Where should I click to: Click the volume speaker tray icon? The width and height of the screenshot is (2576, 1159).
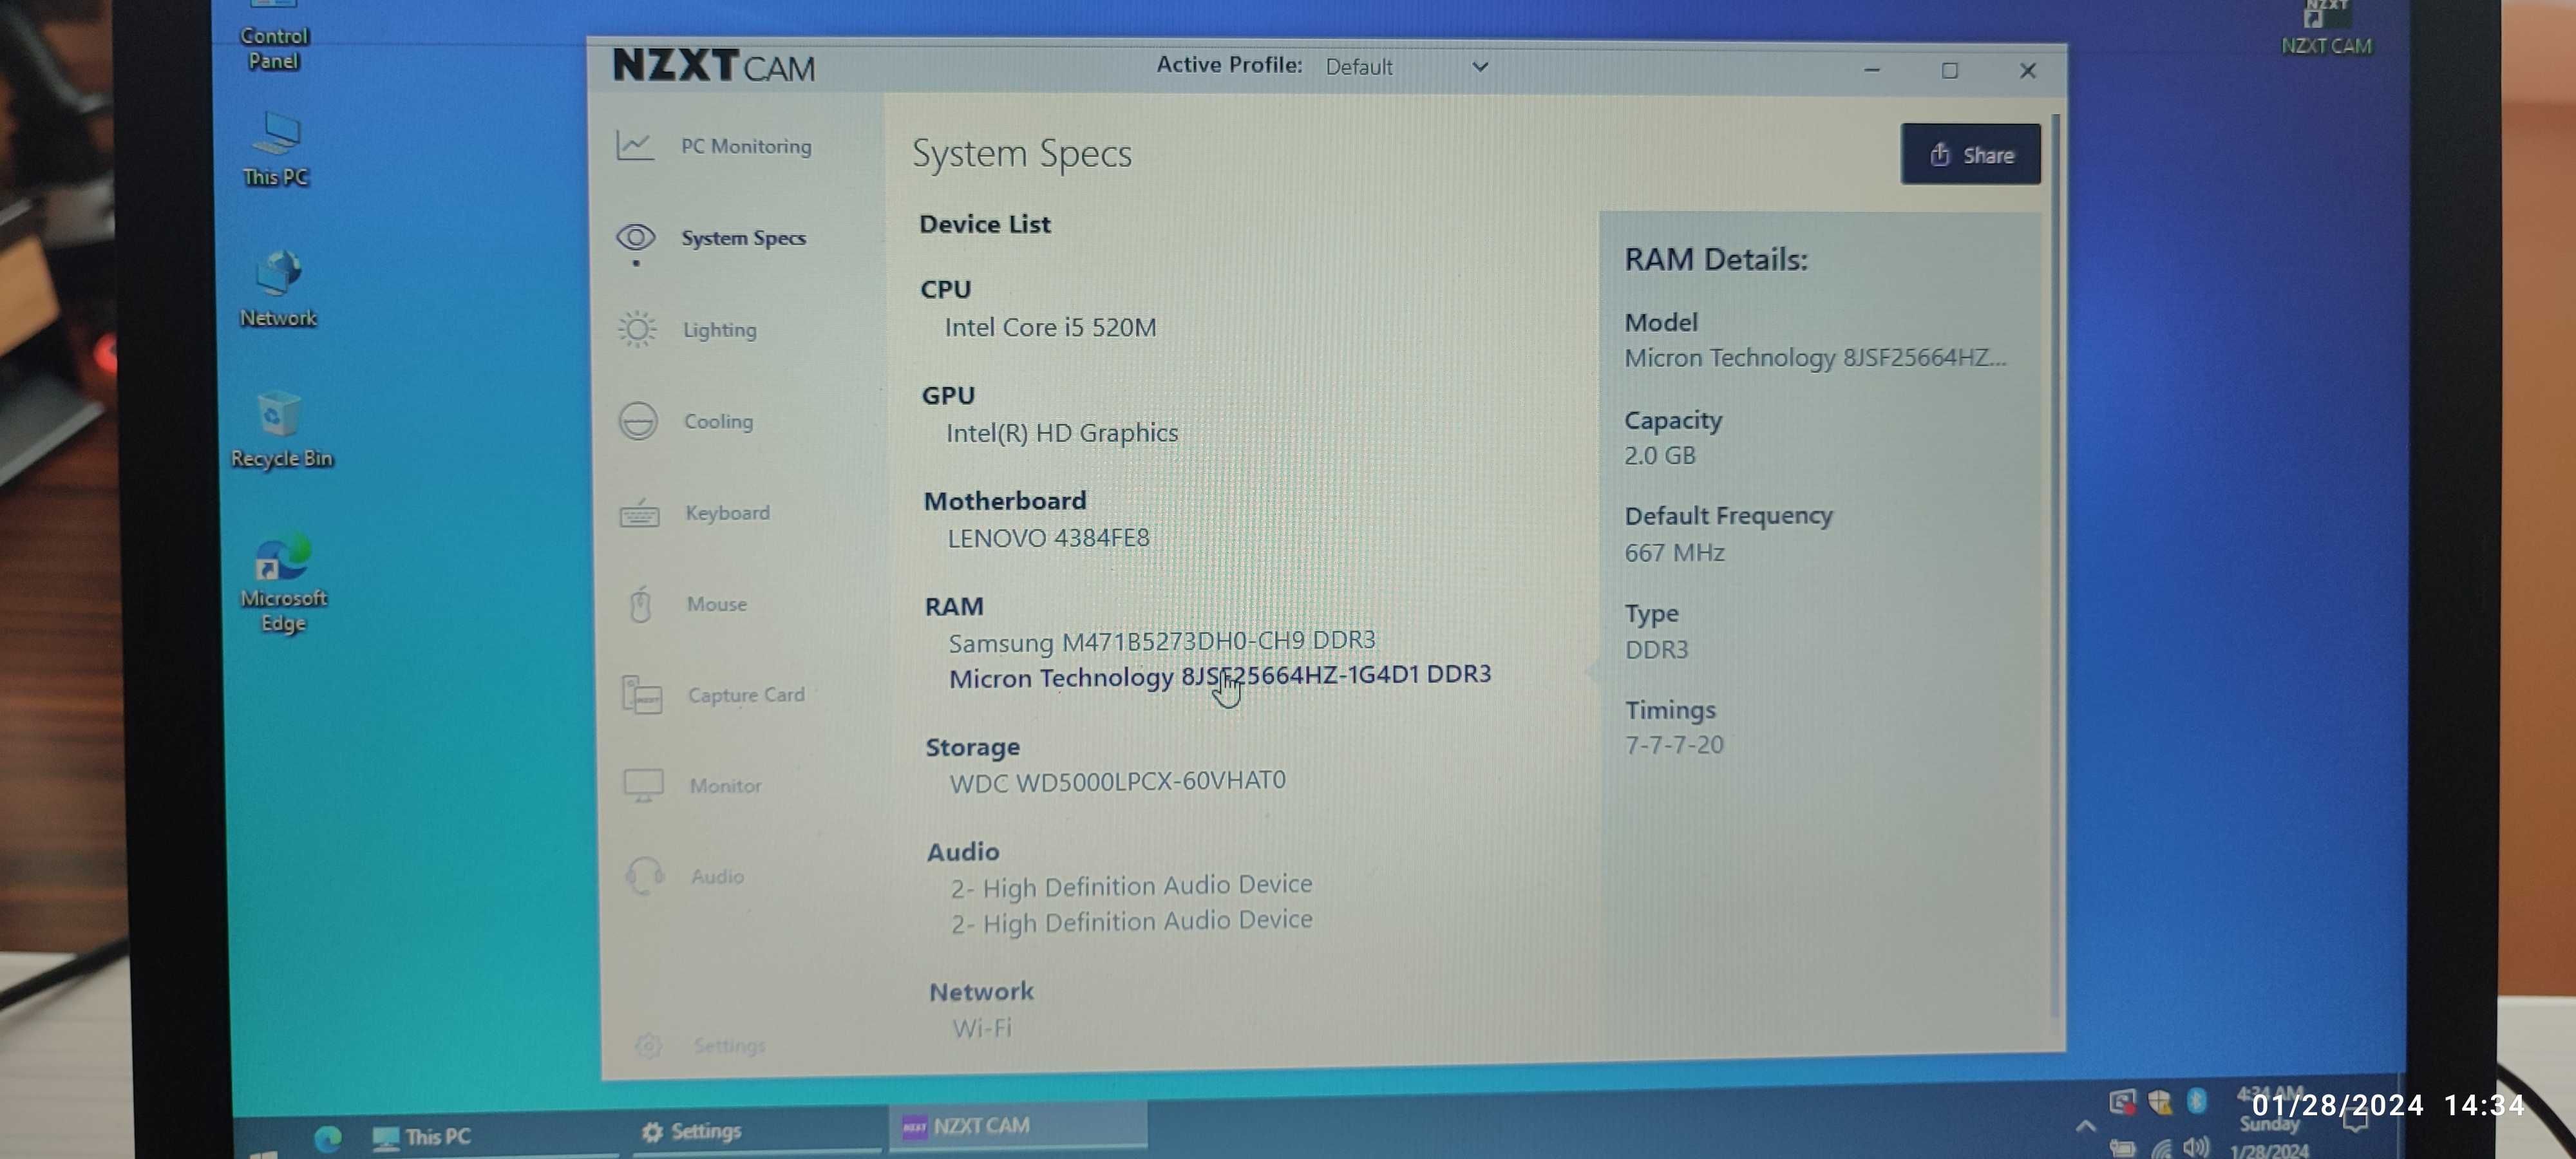coord(2196,1147)
